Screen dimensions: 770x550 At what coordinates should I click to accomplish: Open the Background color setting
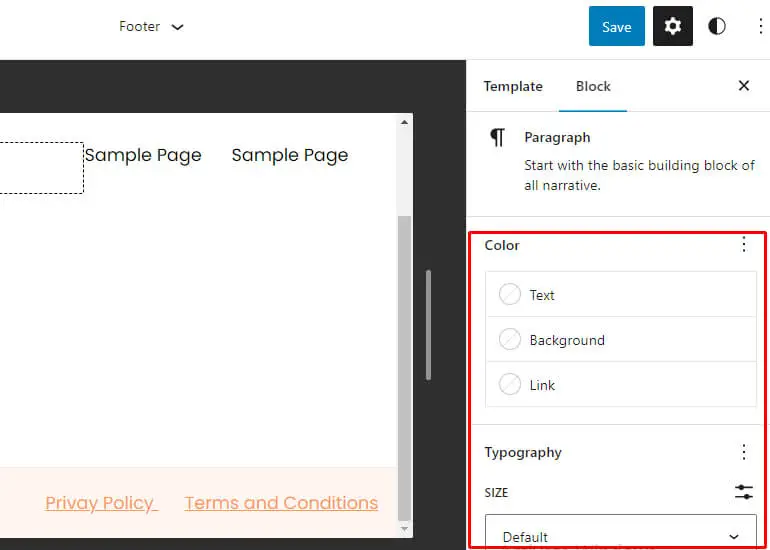621,340
